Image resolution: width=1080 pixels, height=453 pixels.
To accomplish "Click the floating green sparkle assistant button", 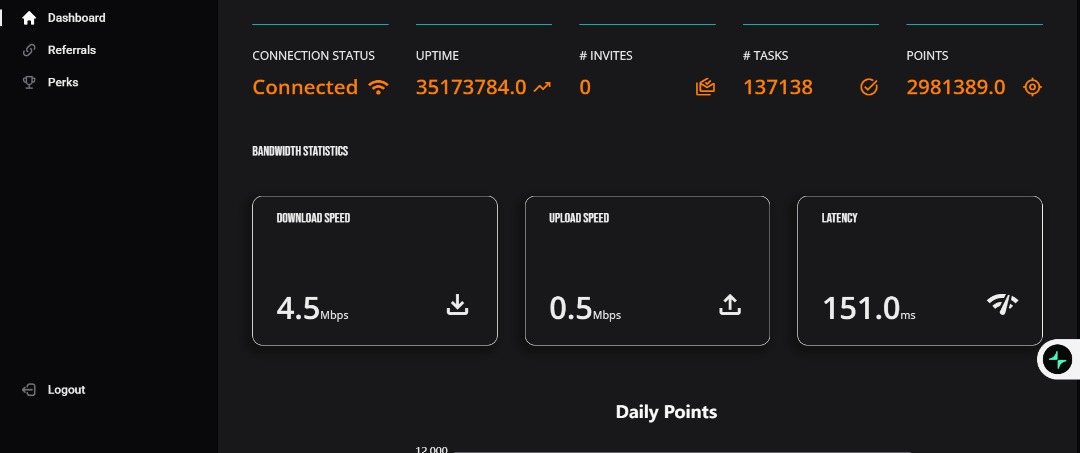I will 1058,359.
